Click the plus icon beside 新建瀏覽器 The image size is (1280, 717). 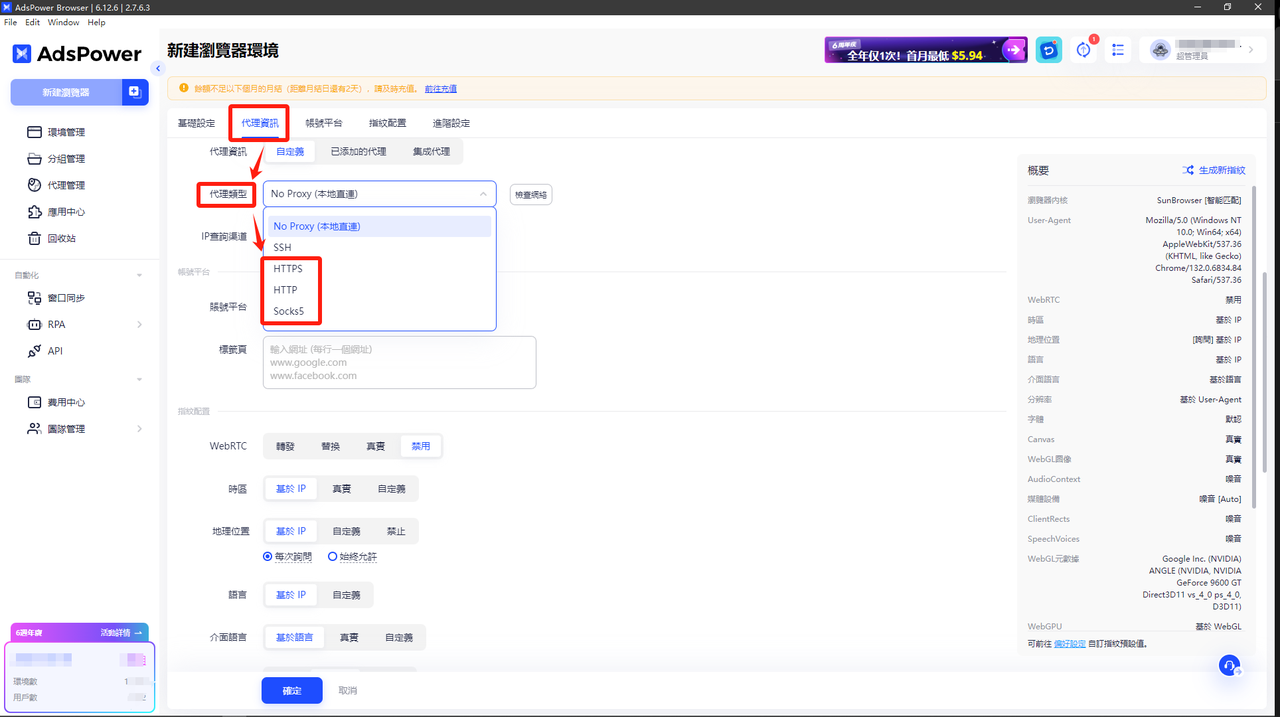[134, 92]
